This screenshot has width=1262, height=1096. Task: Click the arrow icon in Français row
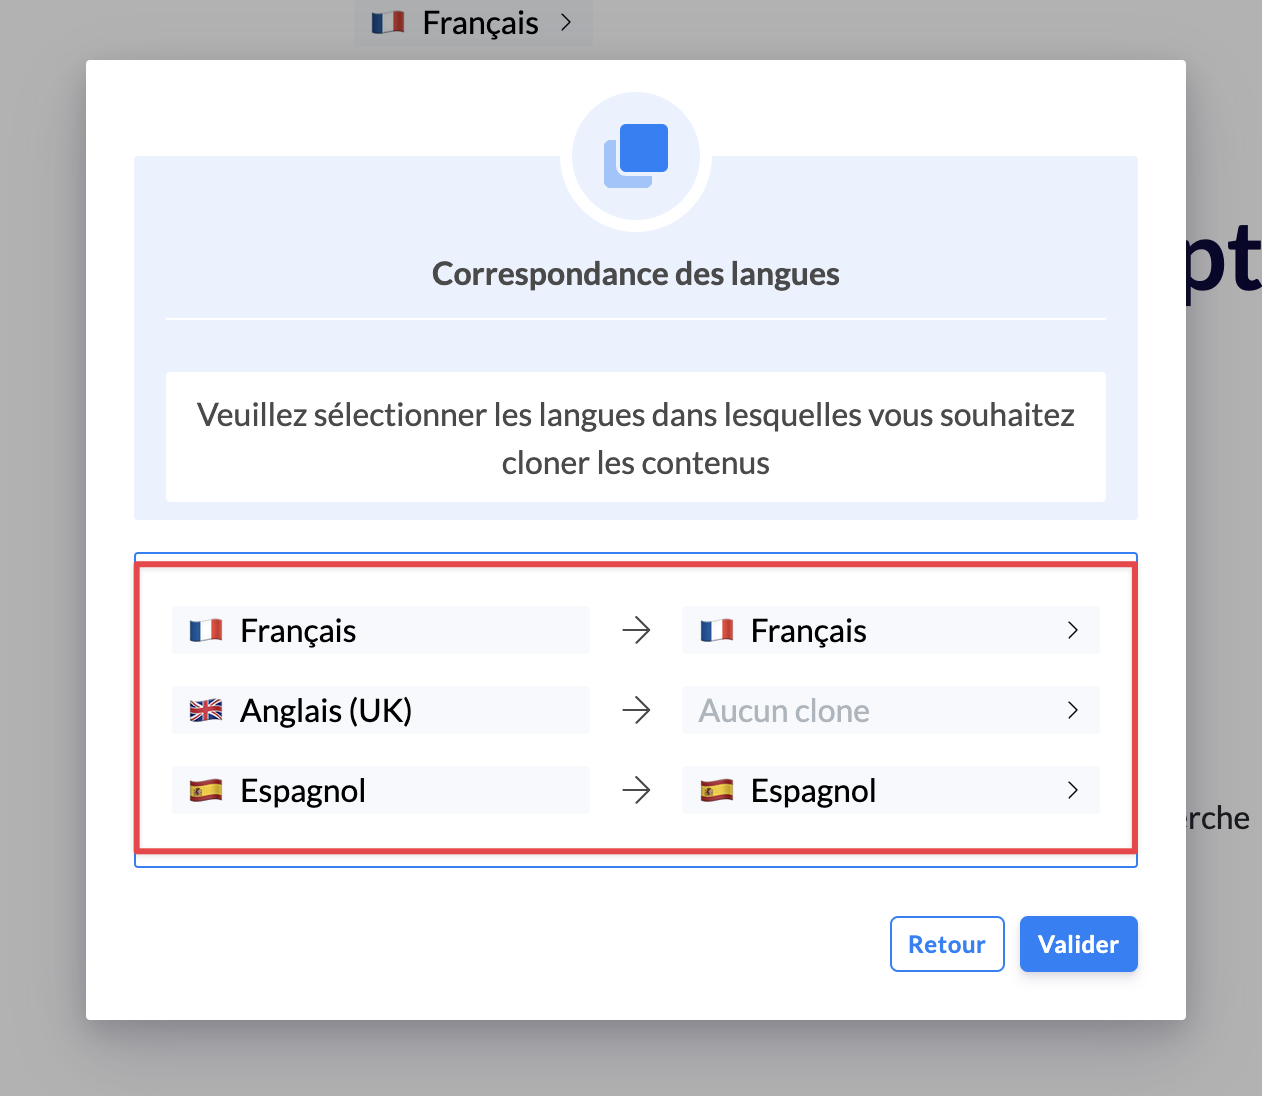click(x=636, y=631)
